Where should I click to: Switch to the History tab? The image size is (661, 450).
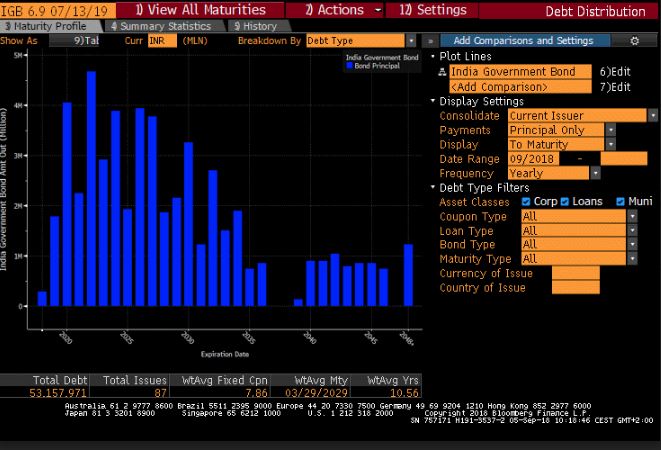coord(258,26)
